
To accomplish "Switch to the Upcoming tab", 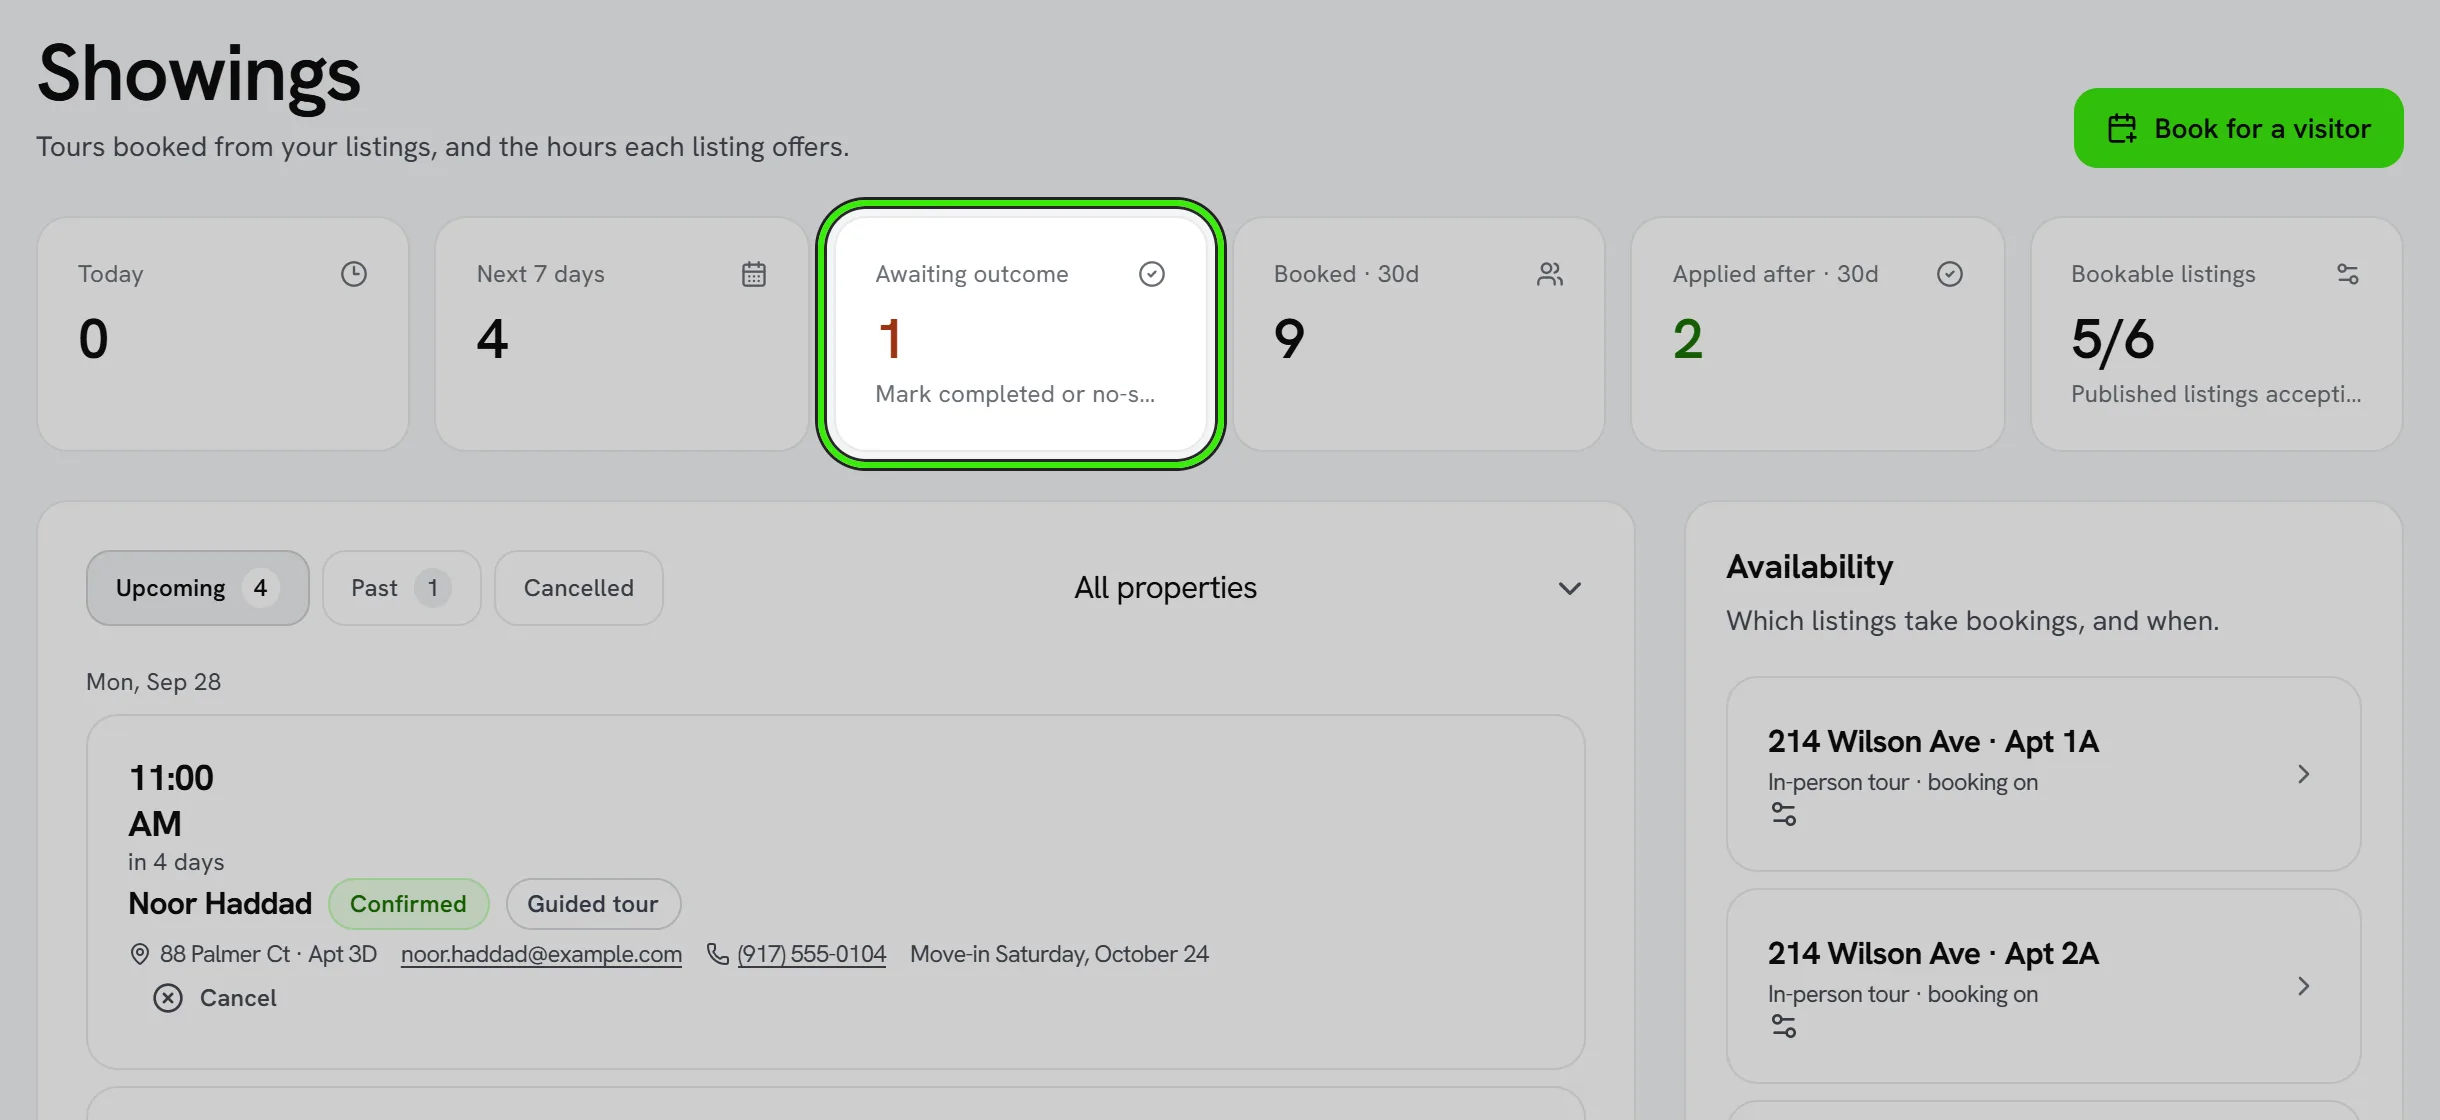I will point(198,588).
